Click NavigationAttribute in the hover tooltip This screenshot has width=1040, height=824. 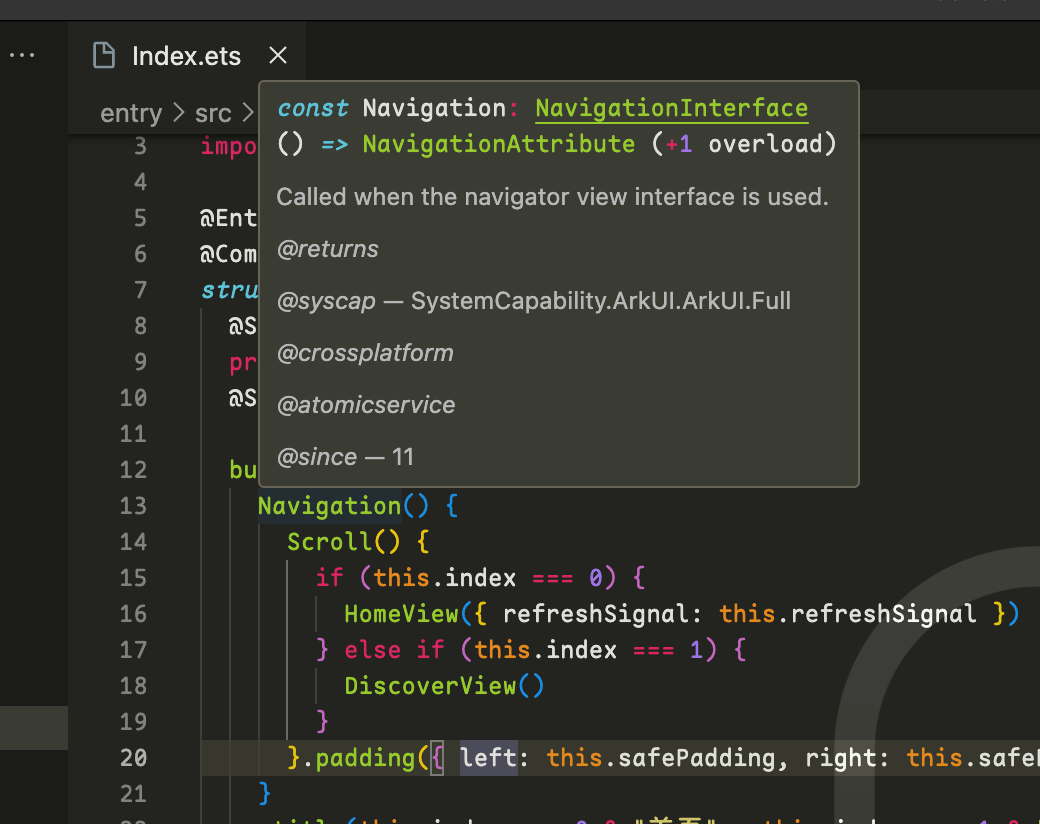[498, 144]
